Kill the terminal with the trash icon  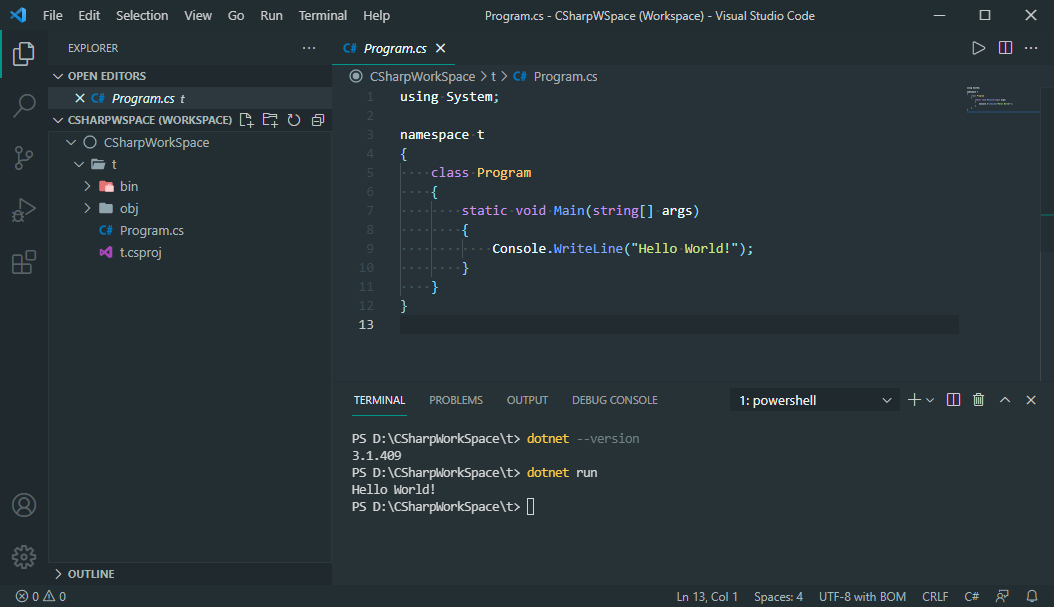click(978, 399)
